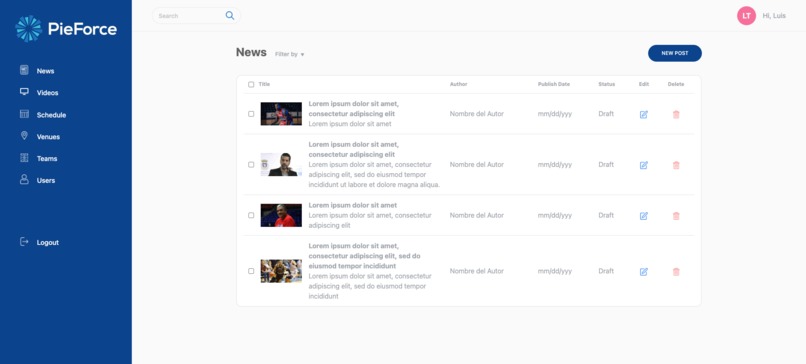
Task: Click the NEW POST button
Action: [x=674, y=53]
